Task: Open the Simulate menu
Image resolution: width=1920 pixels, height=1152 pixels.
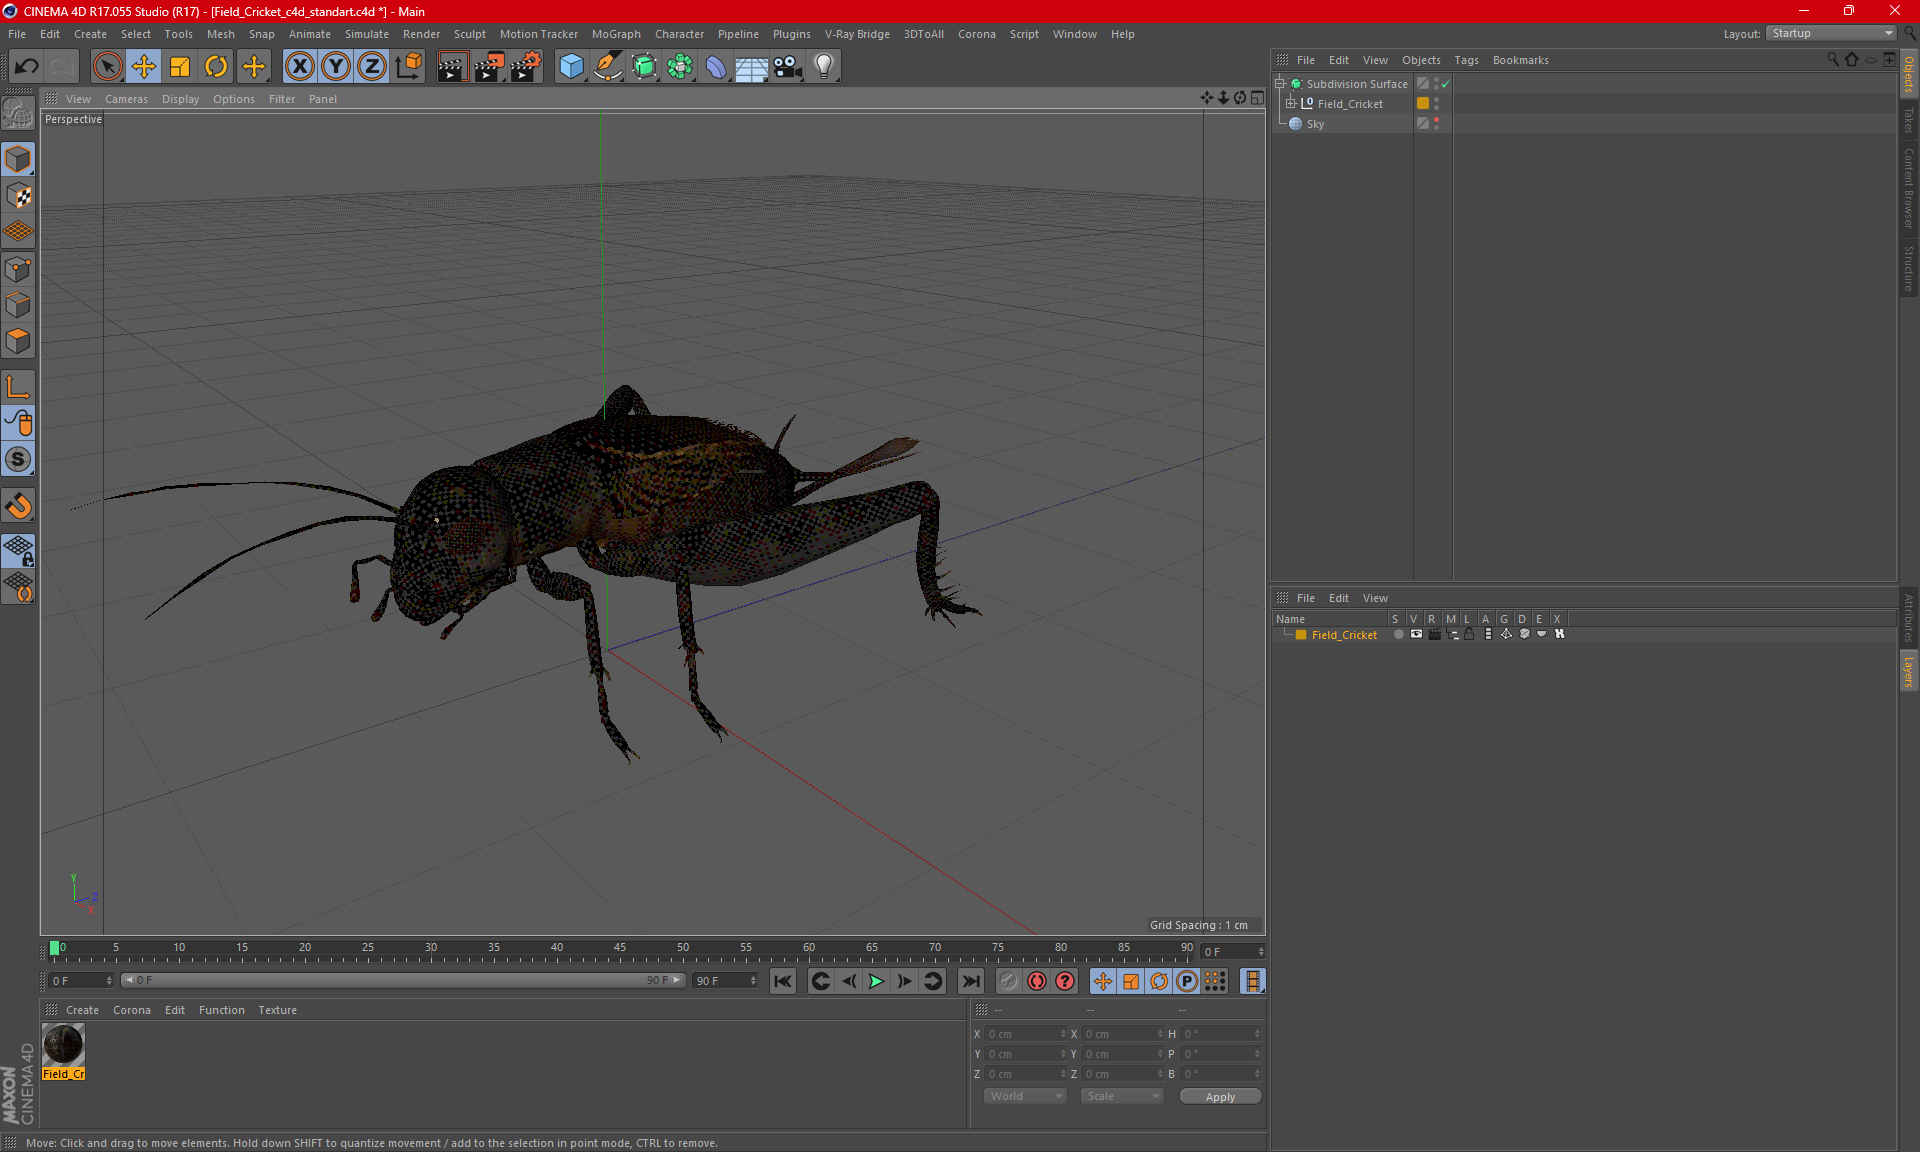Action: coord(367,34)
